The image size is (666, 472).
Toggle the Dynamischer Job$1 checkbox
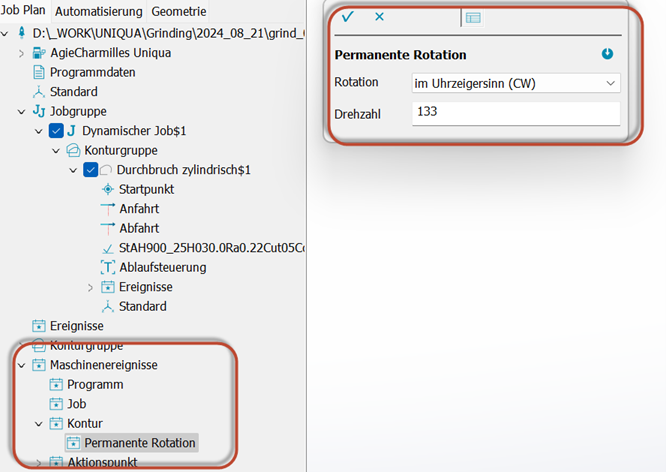click(x=56, y=131)
